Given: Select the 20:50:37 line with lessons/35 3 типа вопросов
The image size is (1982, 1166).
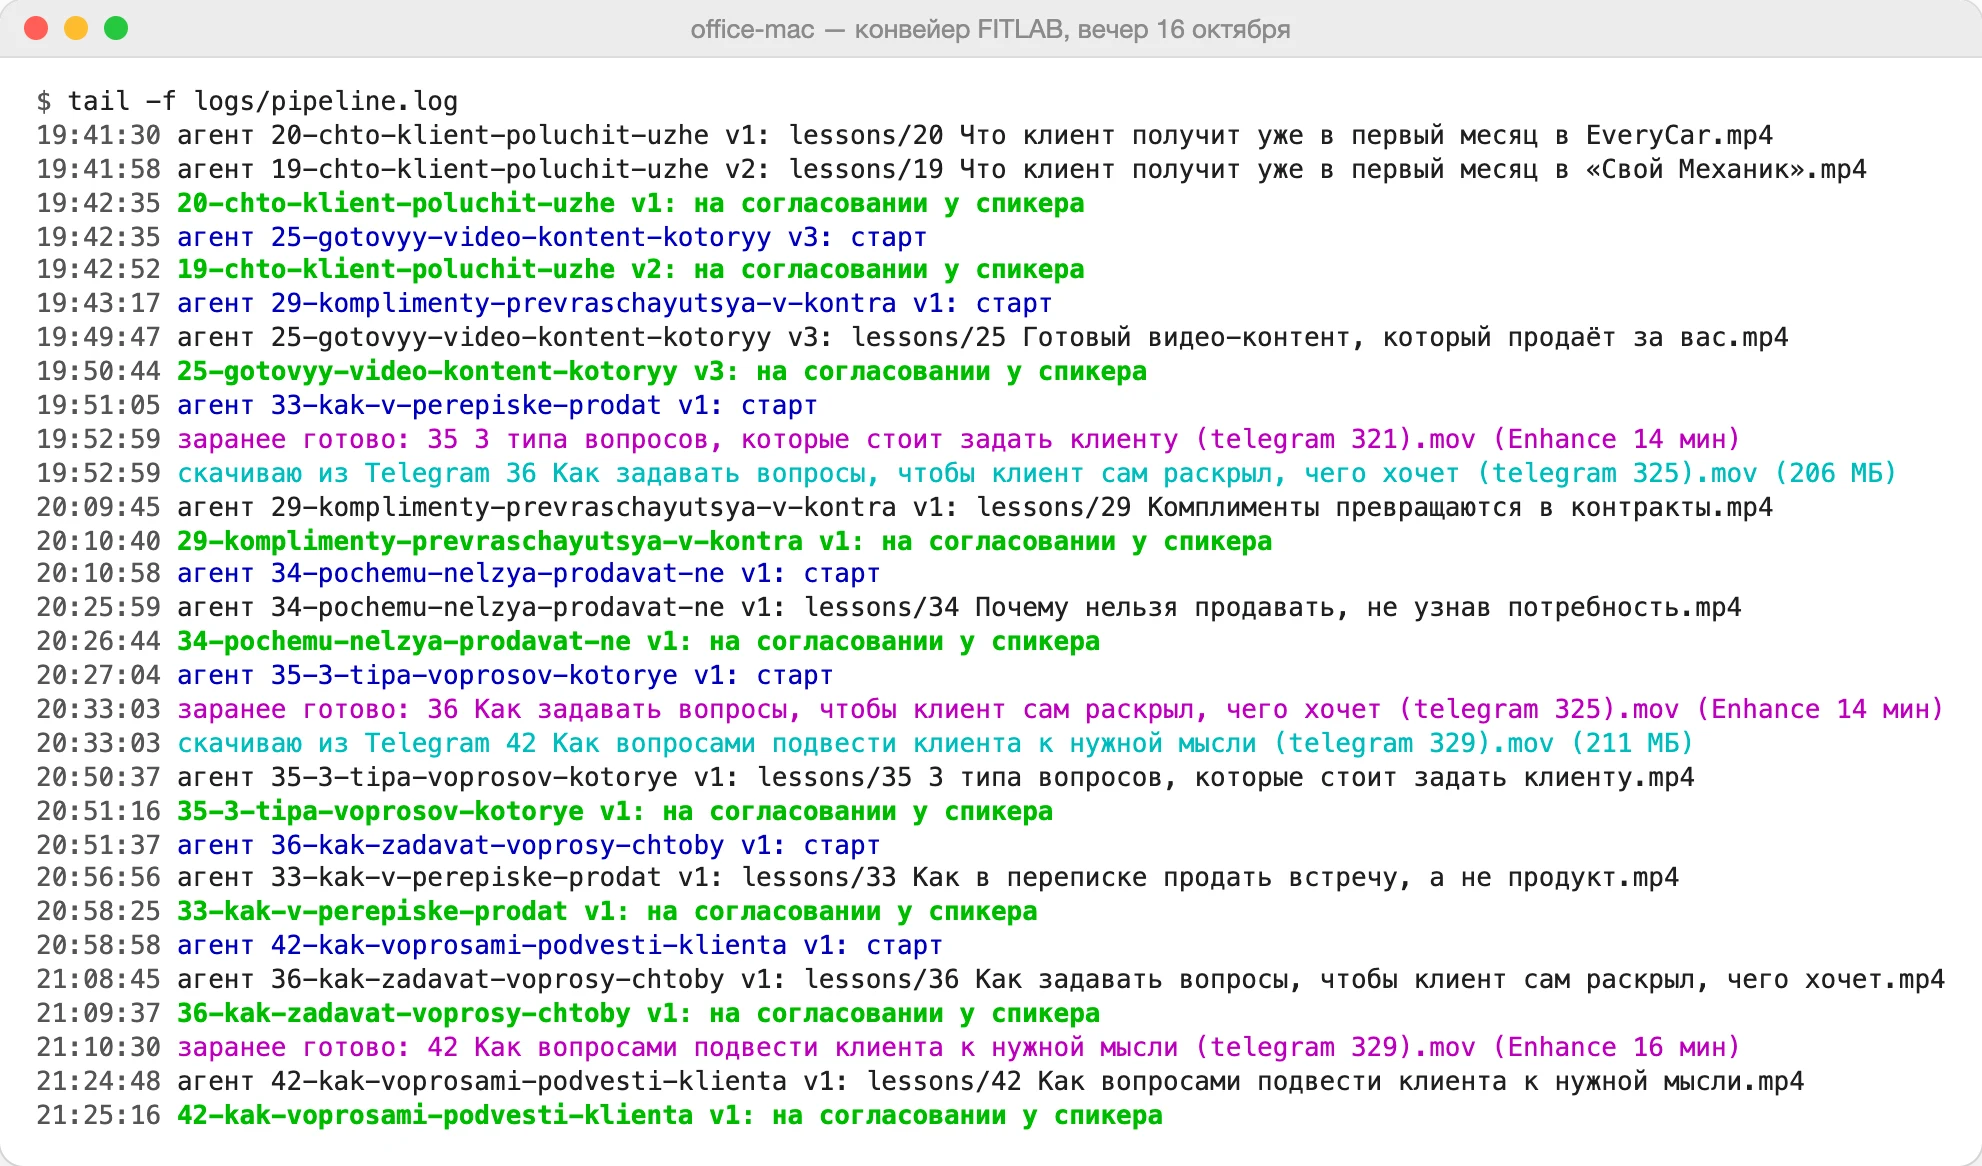Looking at the screenshot, I should (866, 777).
